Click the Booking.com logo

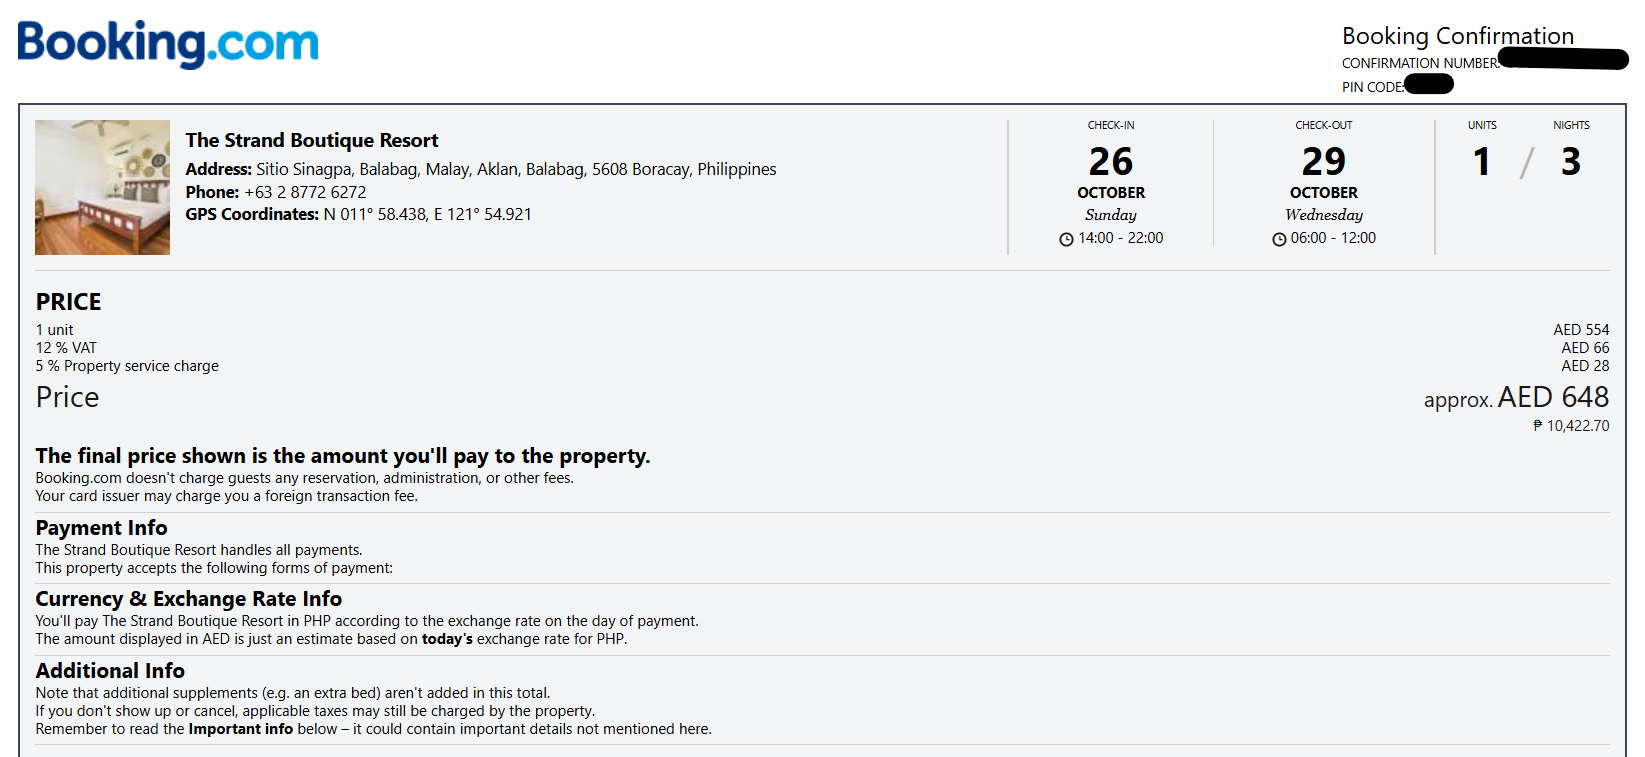(168, 44)
